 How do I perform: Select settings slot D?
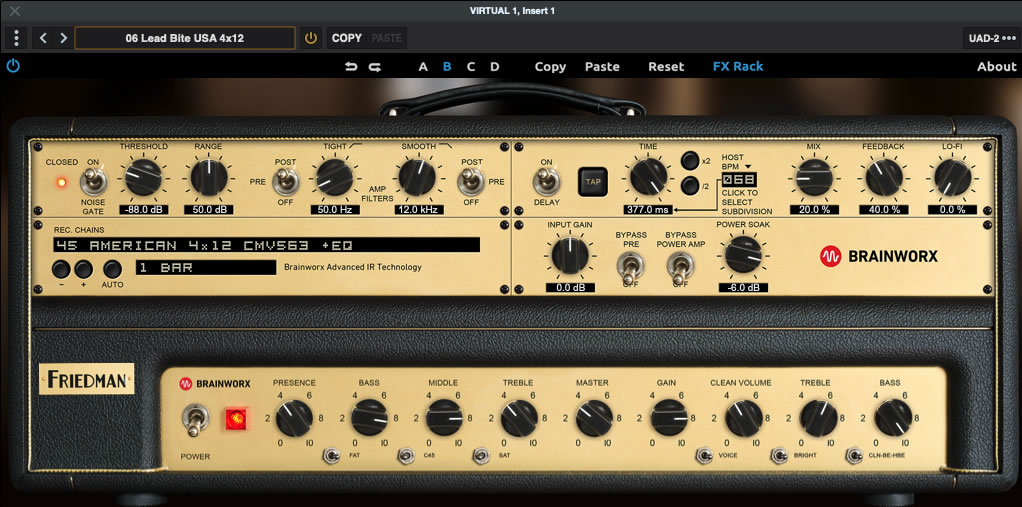point(495,66)
